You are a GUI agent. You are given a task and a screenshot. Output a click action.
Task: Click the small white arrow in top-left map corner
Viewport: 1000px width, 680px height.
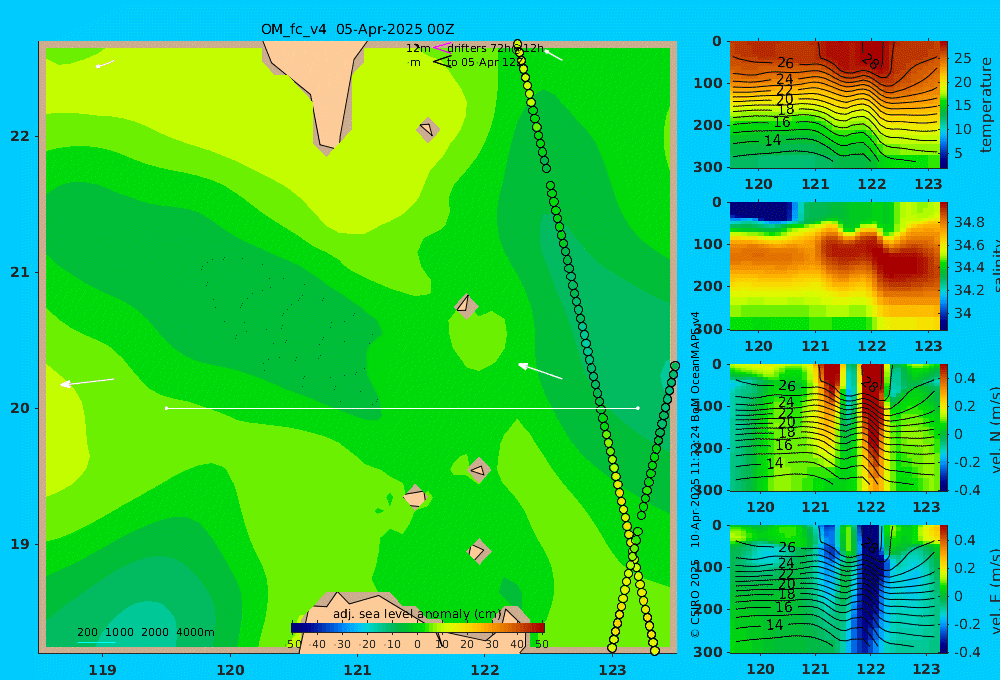pos(105,64)
